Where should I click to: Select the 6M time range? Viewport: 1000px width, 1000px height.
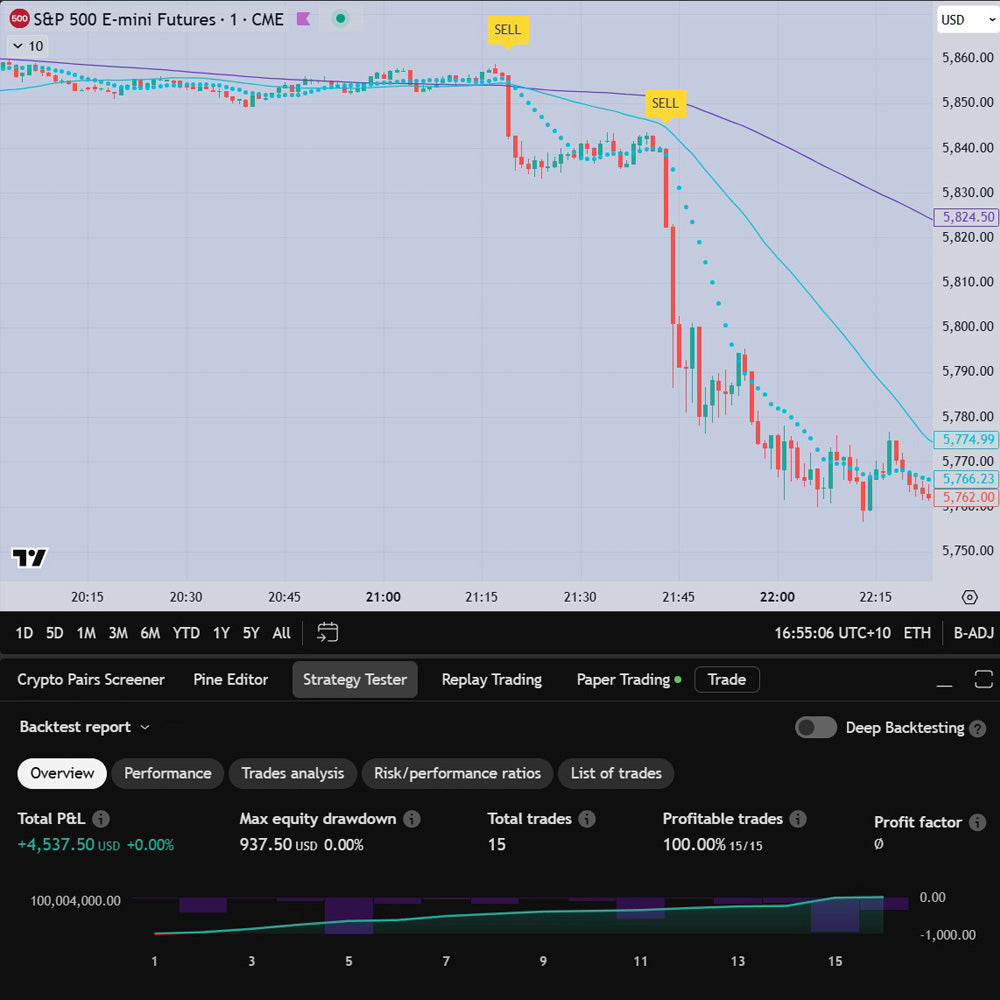click(x=151, y=633)
